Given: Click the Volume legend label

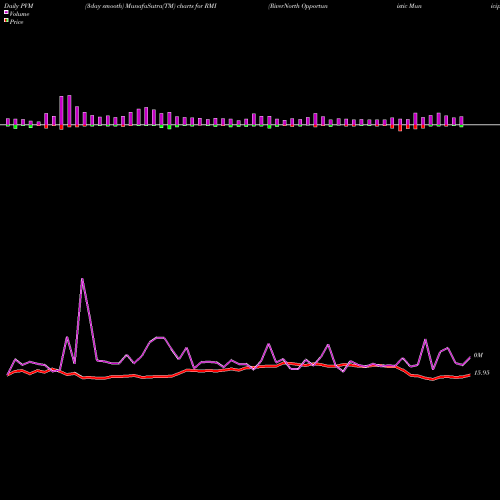Looking at the screenshot, I should (19, 14).
